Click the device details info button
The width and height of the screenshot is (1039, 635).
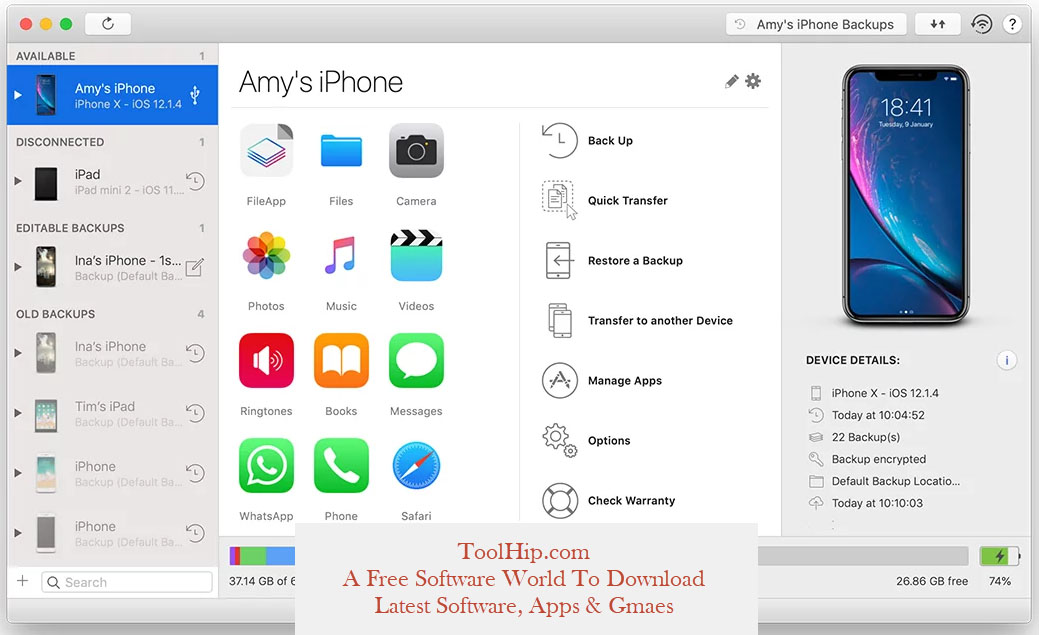pos(1007,360)
